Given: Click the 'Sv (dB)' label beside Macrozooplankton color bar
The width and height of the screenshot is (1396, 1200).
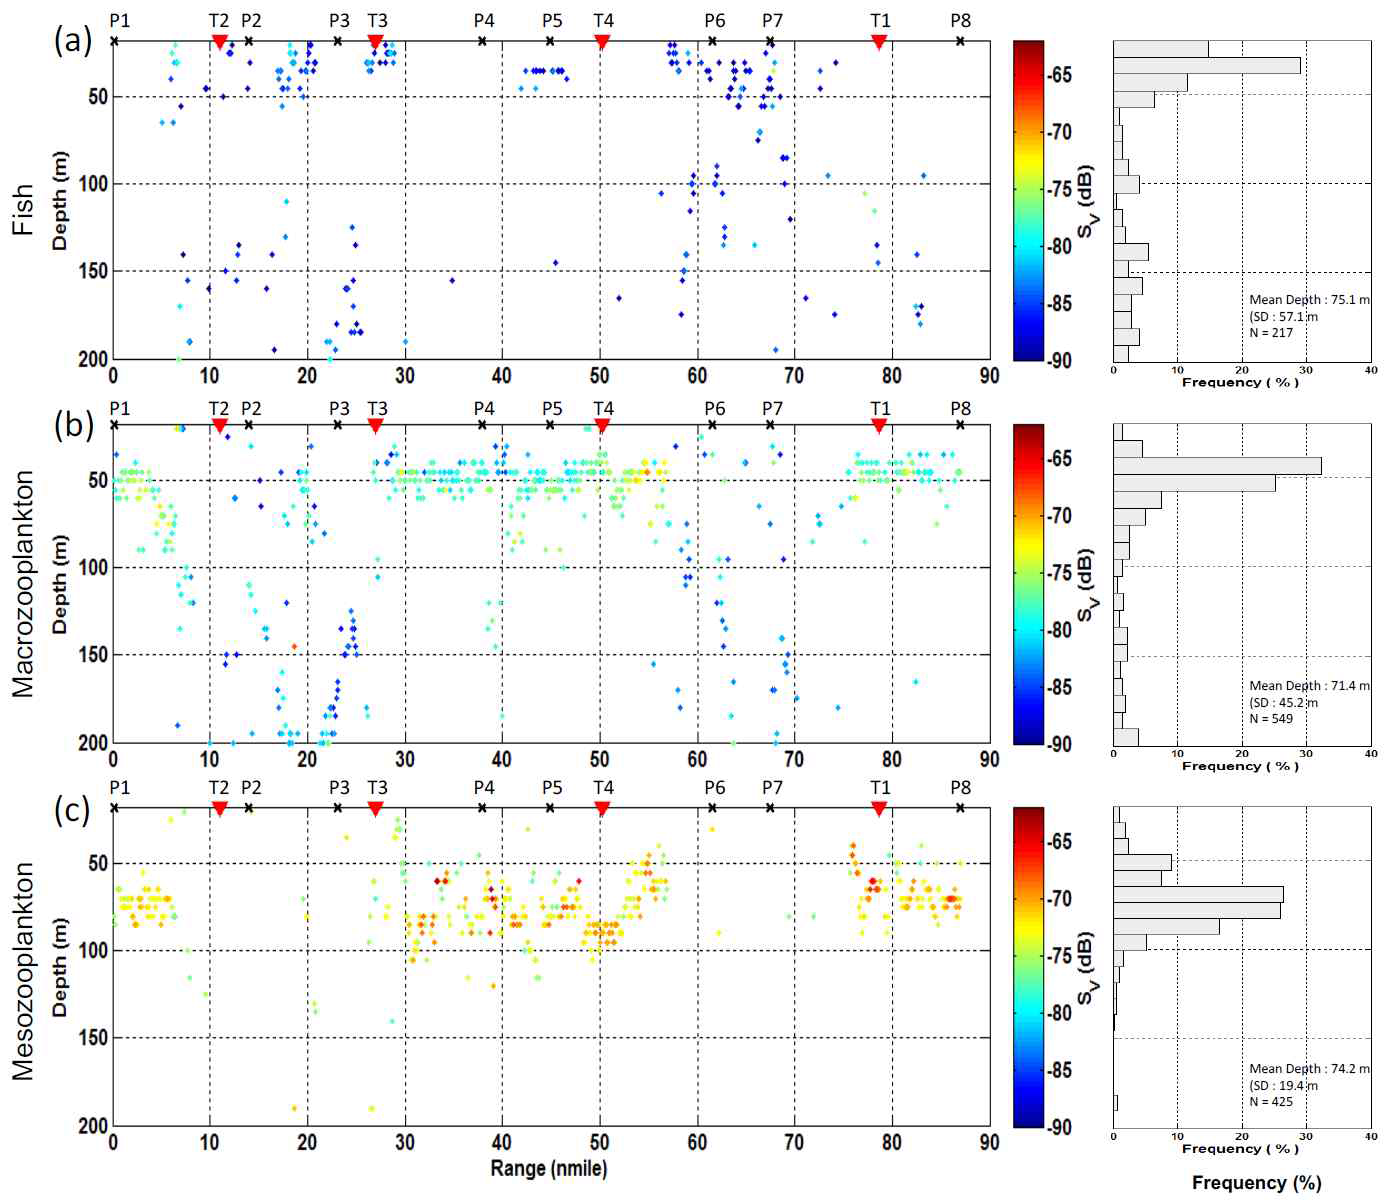Looking at the screenshot, I should point(1088,585).
